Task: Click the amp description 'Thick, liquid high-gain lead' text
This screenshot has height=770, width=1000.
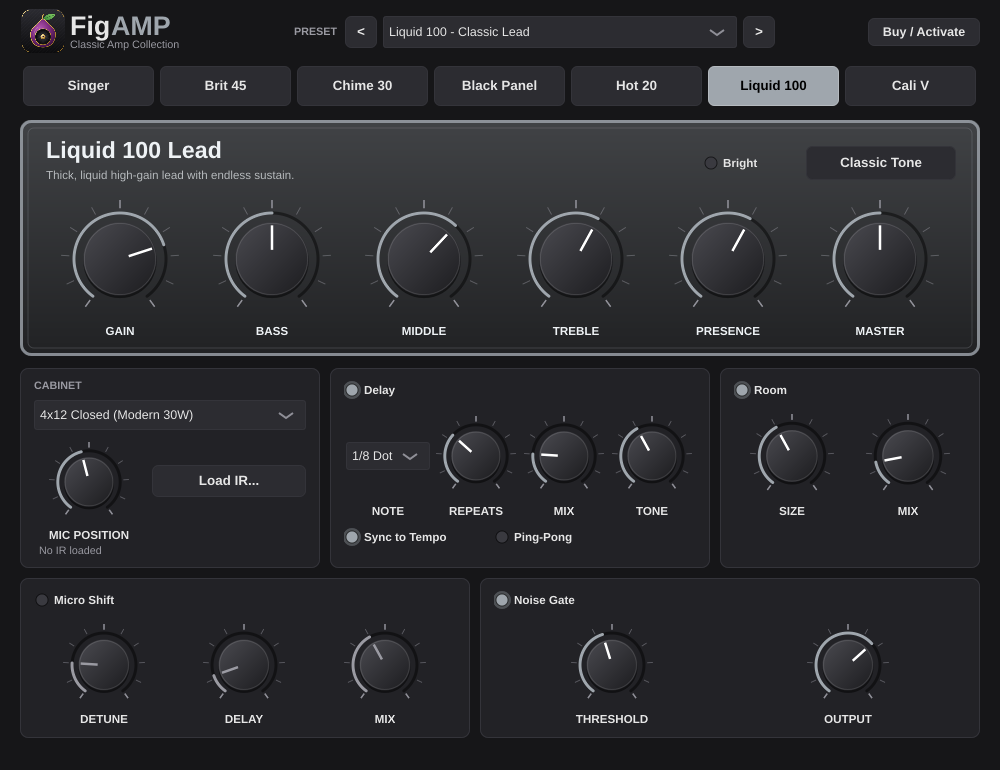Action: pyautogui.click(x=170, y=175)
